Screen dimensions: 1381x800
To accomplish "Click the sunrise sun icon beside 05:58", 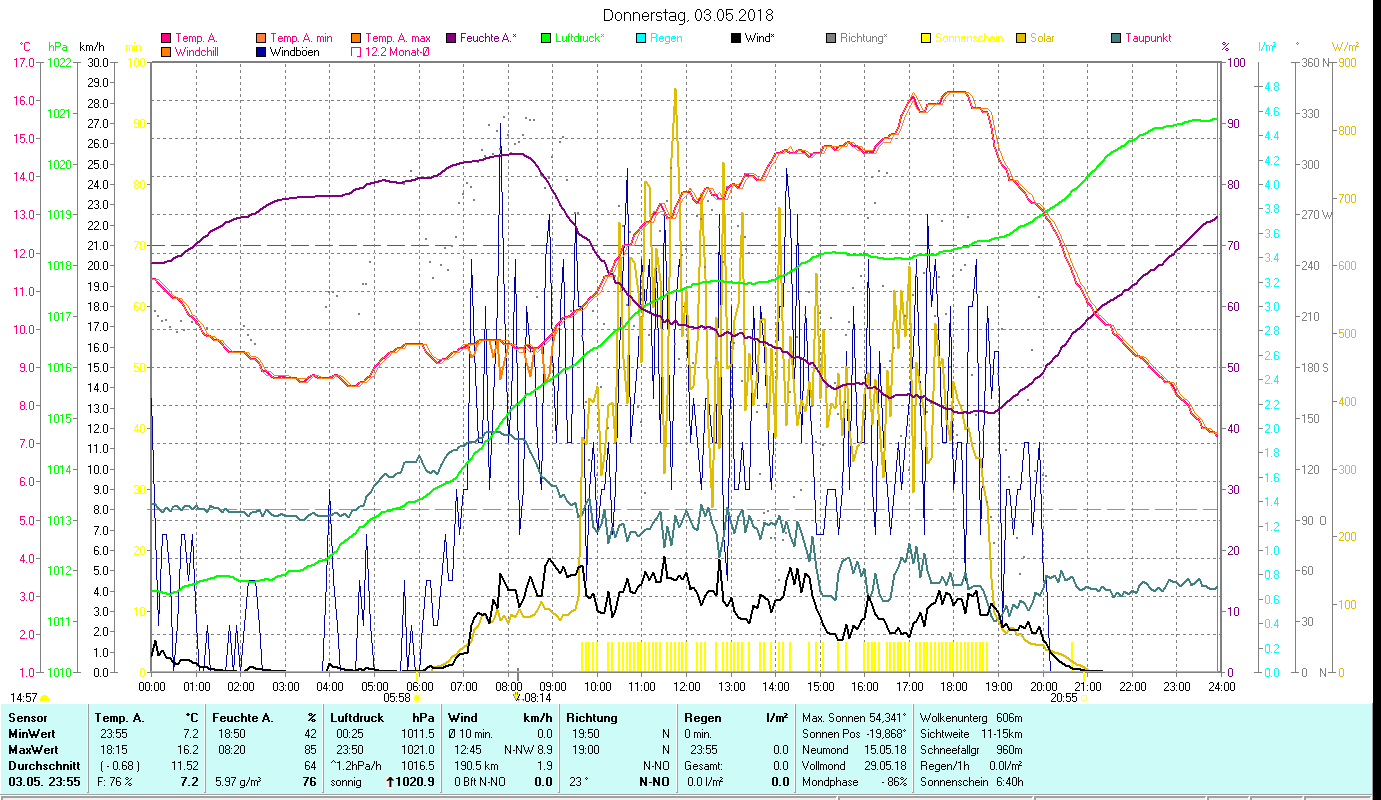I will [417, 698].
